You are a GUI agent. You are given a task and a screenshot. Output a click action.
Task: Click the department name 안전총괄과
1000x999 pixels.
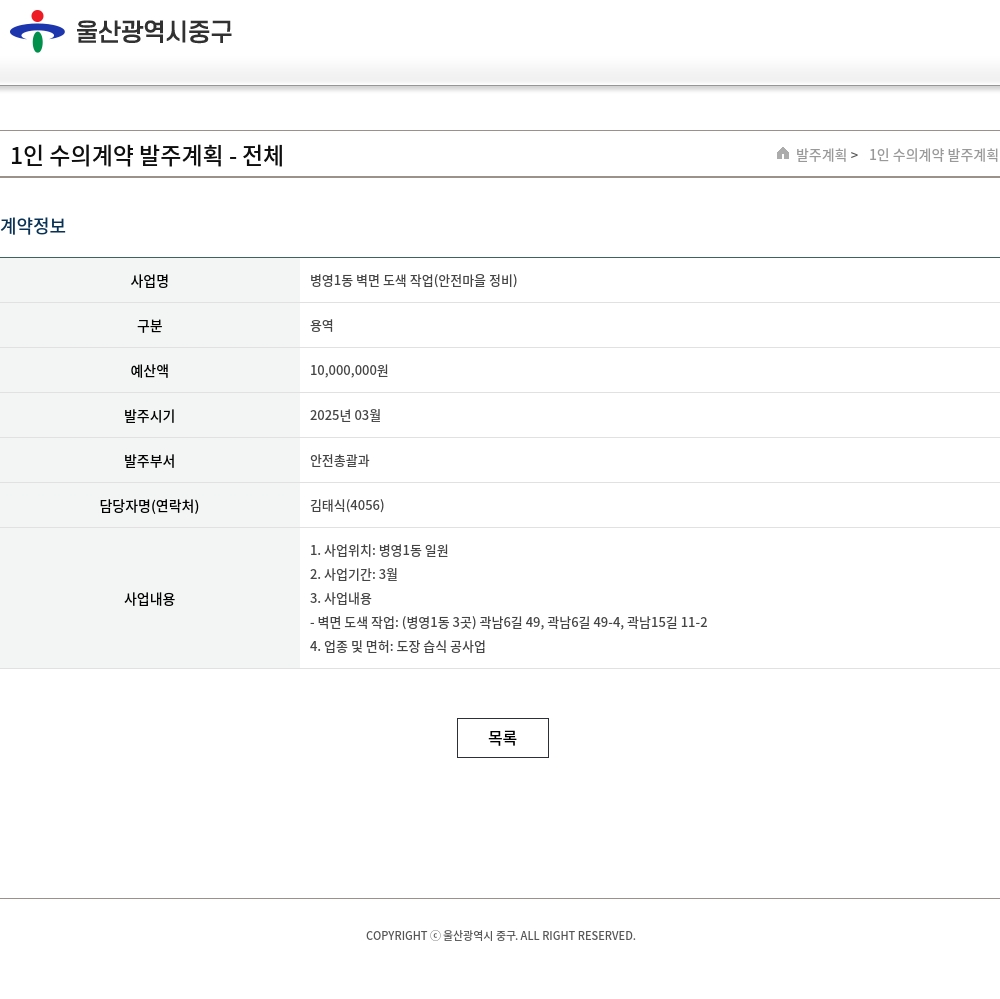click(x=339, y=461)
